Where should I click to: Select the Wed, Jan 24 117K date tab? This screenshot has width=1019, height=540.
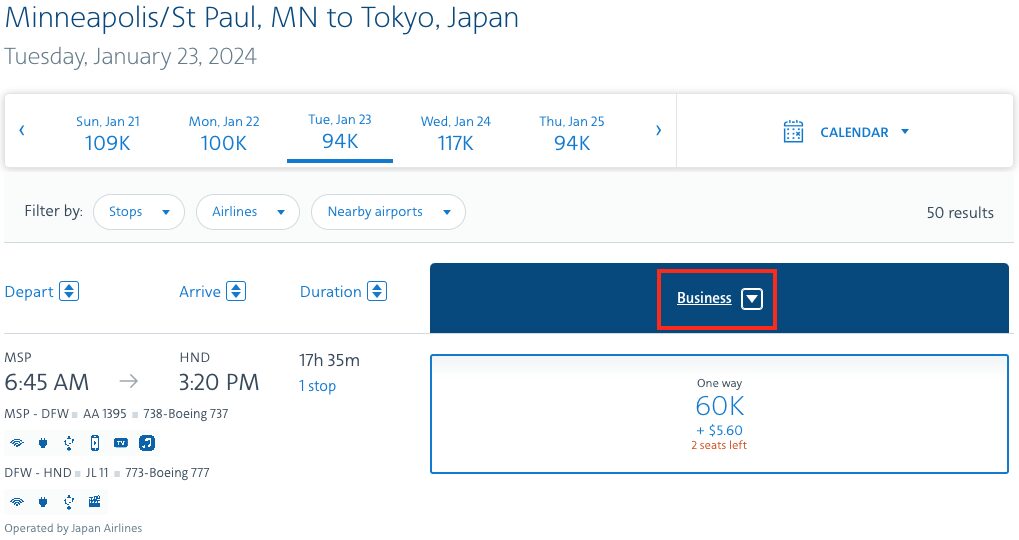click(x=456, y=133)
